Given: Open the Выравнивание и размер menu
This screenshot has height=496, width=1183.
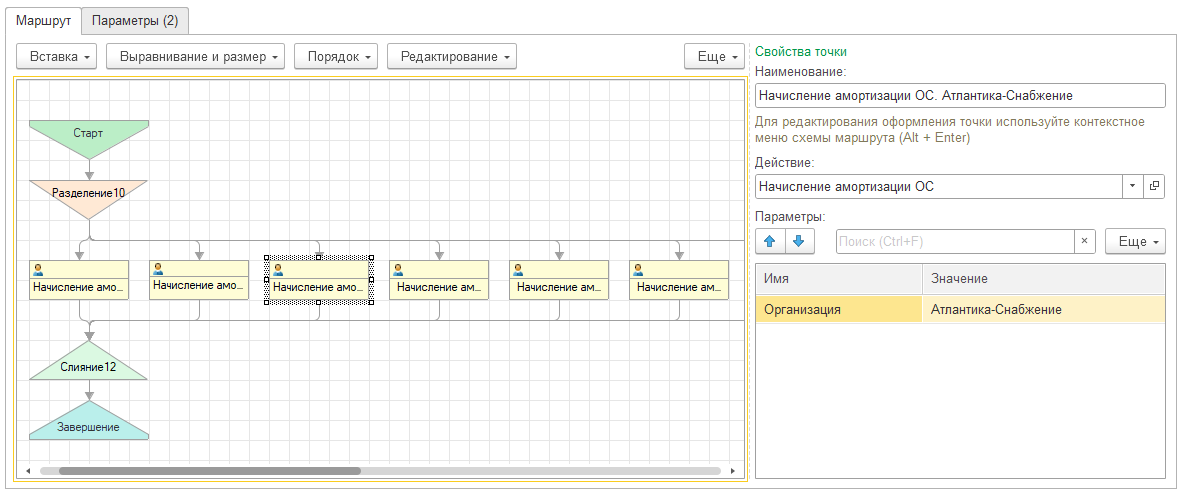Looking at the screenshot, I should [x=195, y=56].
